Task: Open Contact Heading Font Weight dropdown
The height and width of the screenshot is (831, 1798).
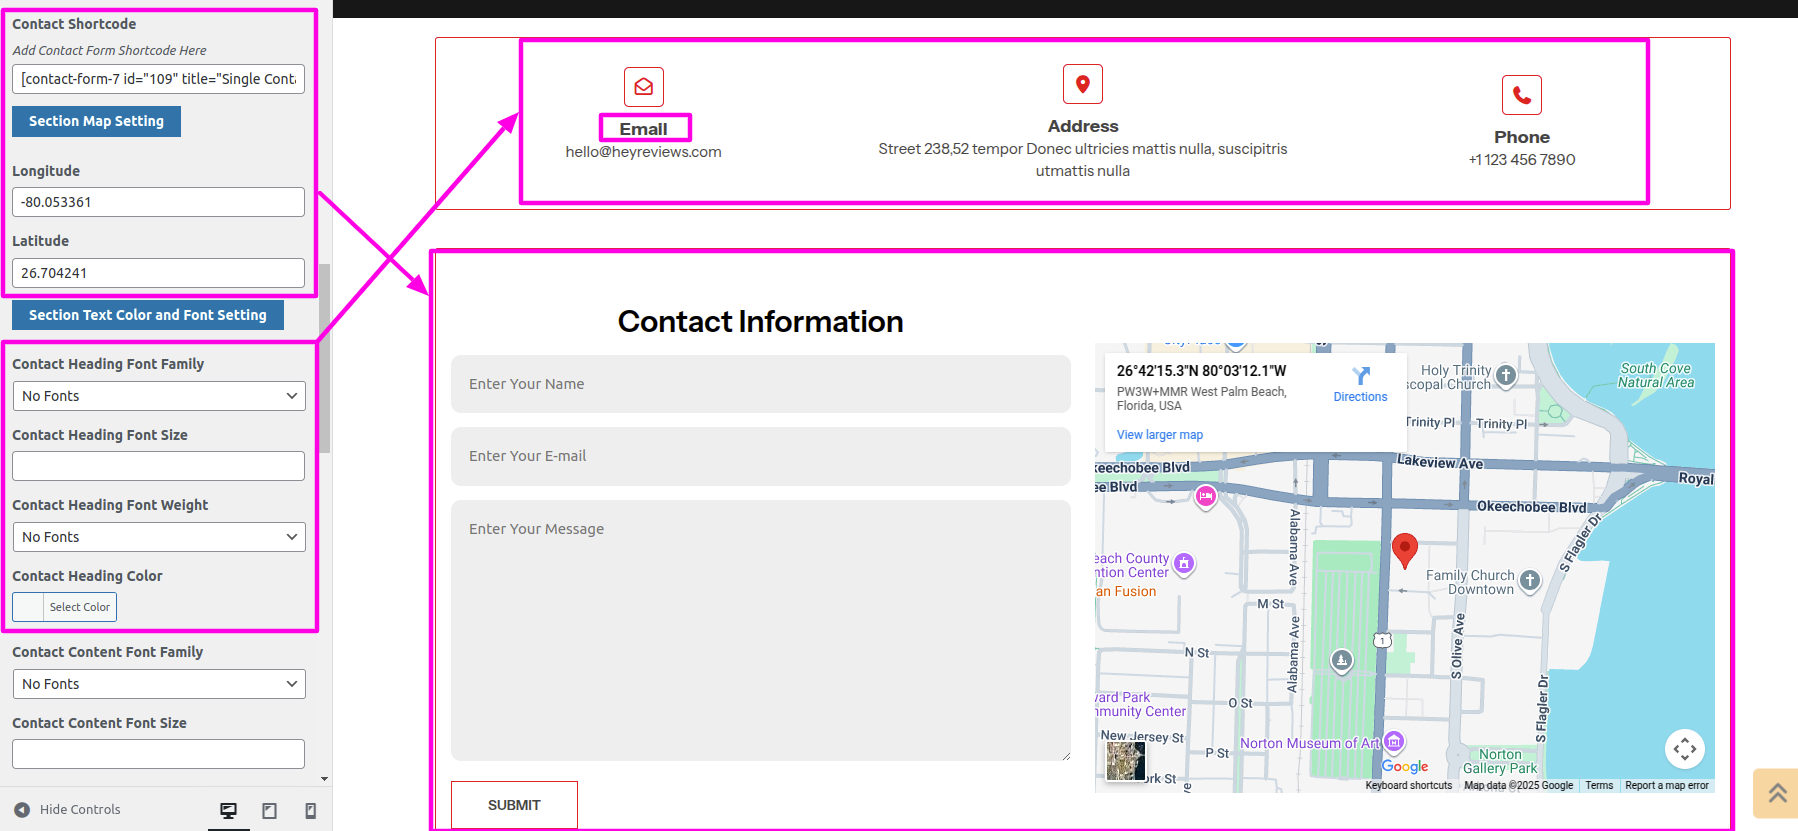Action: click(158, 537)
